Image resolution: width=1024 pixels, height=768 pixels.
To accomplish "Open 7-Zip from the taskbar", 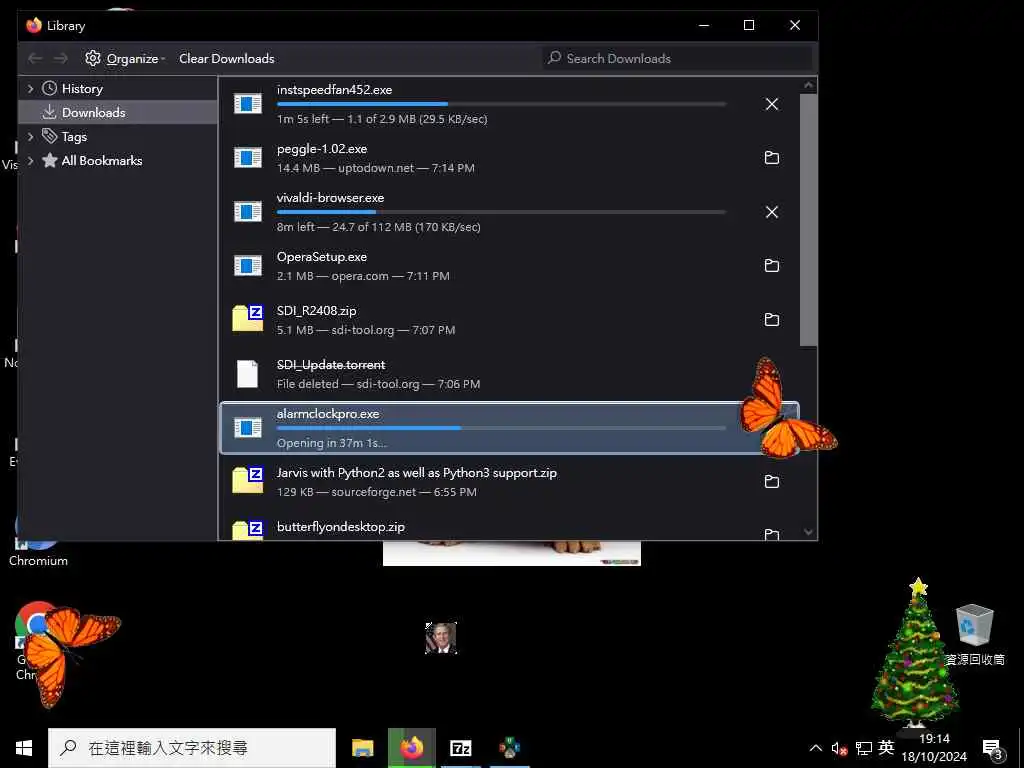I will (x=460, y=748).
